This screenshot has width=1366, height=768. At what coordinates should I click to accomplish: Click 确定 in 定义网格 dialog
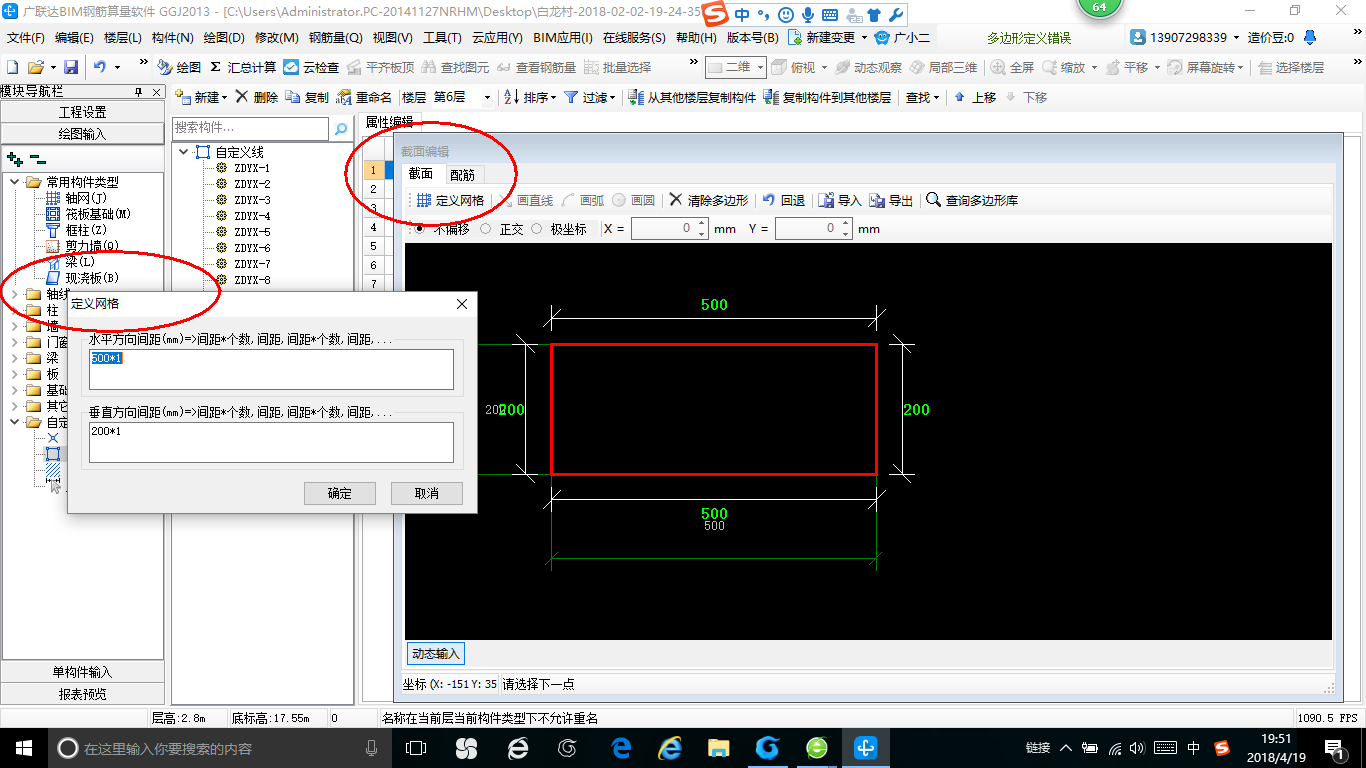(x=340, y=493)
